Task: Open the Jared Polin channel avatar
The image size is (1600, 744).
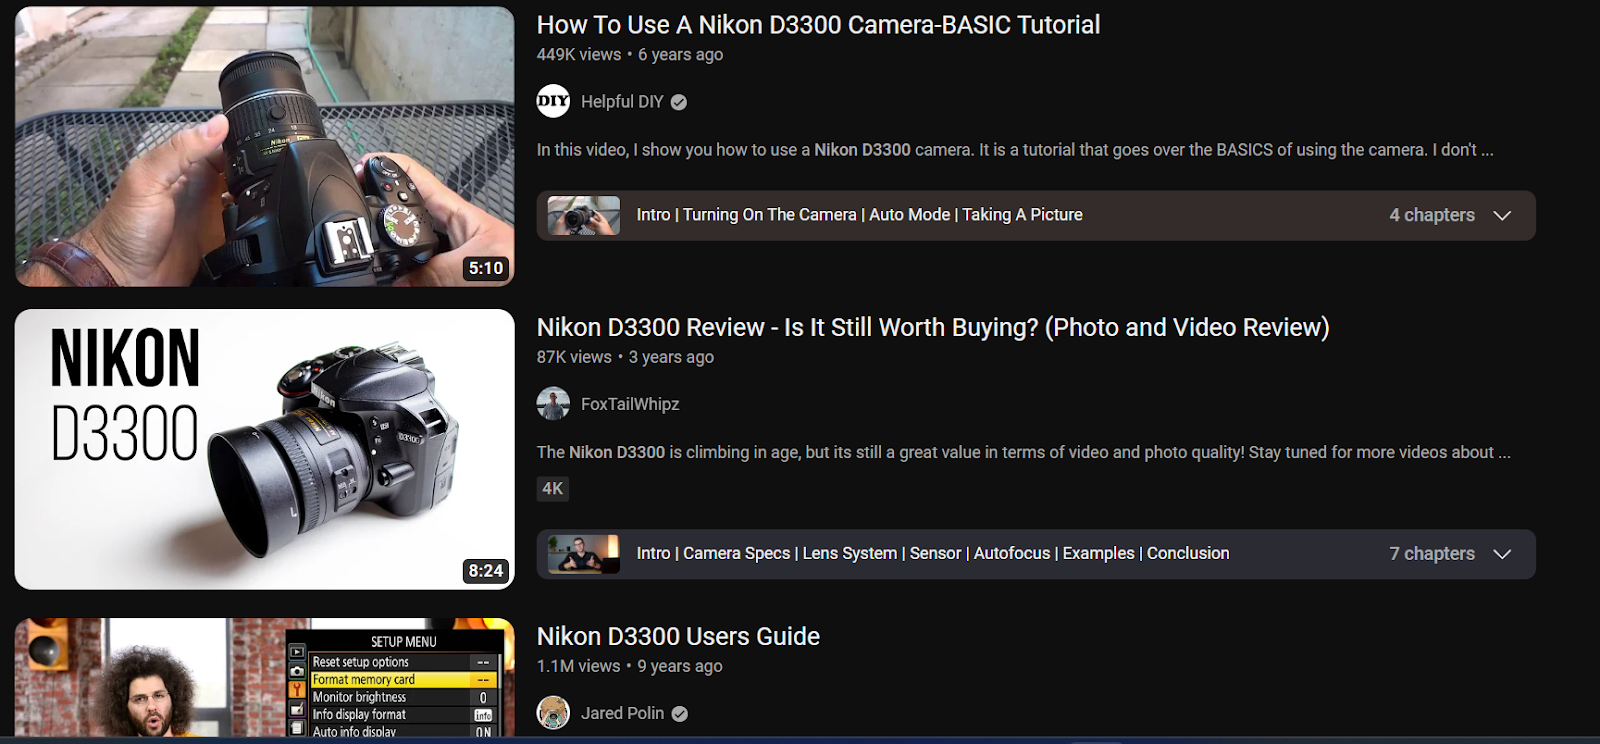Action: 553,713
